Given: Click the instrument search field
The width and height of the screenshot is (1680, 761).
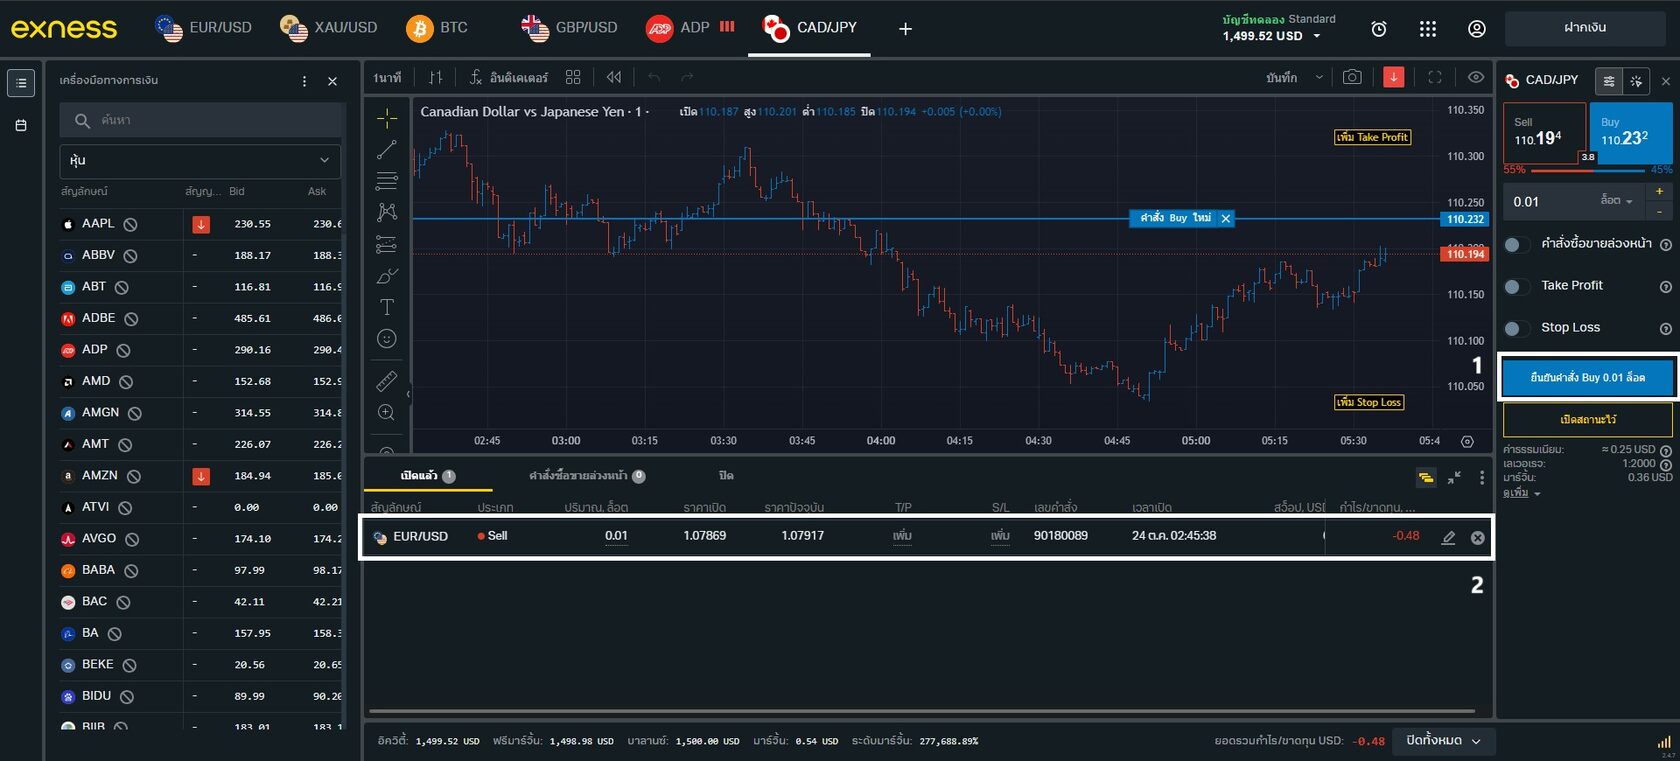Looking at the screenshot, I should [200, 120].
